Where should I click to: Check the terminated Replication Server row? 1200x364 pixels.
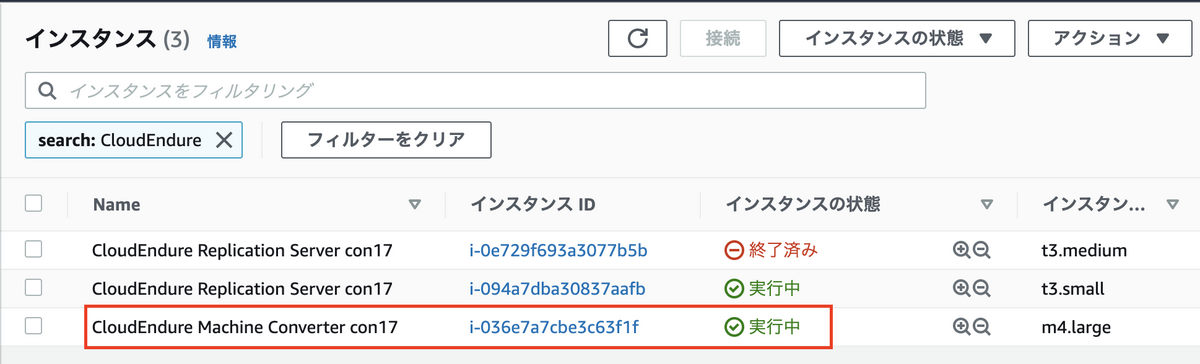coord(34,248)
